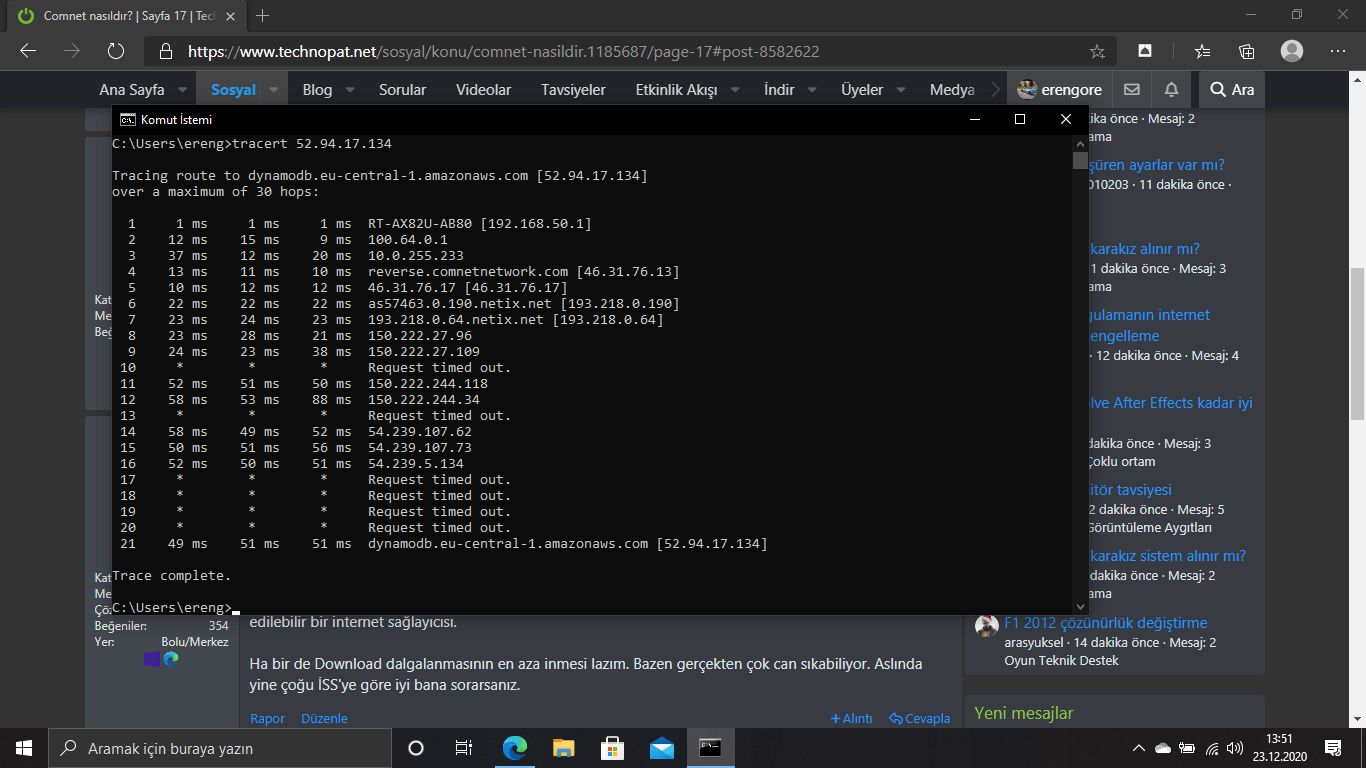Open the Windows Start menu
Screen dimensions: 1366x768
pyautogui.click(x=24, y=748)
